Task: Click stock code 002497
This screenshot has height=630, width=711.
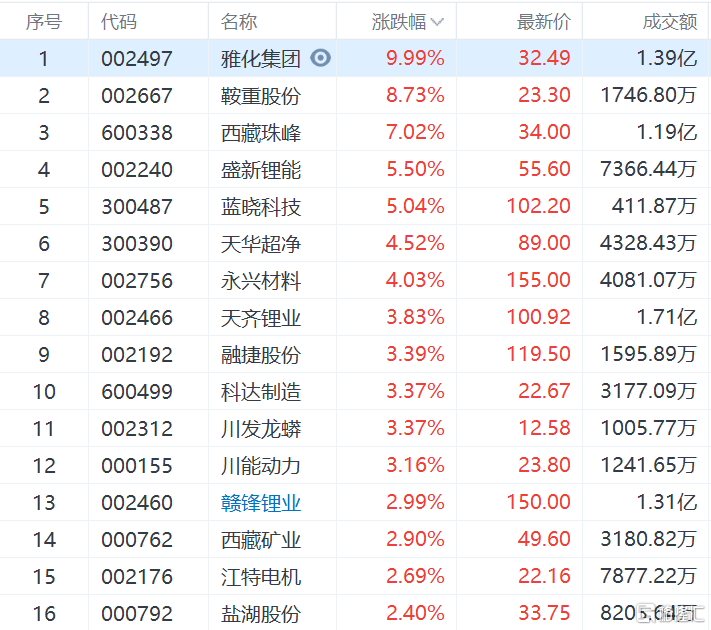Action: coord(137,59)
